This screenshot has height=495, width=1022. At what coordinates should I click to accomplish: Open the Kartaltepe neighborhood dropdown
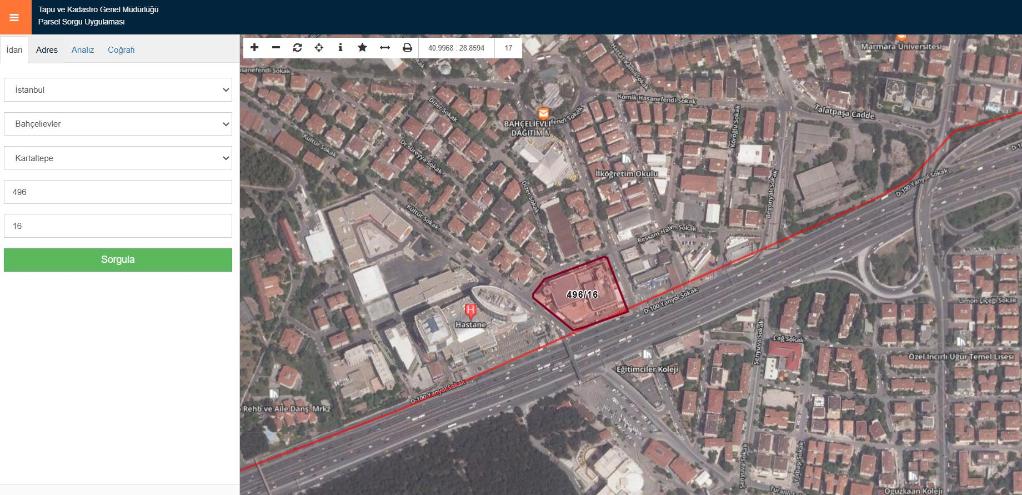(x=118, y=158)
